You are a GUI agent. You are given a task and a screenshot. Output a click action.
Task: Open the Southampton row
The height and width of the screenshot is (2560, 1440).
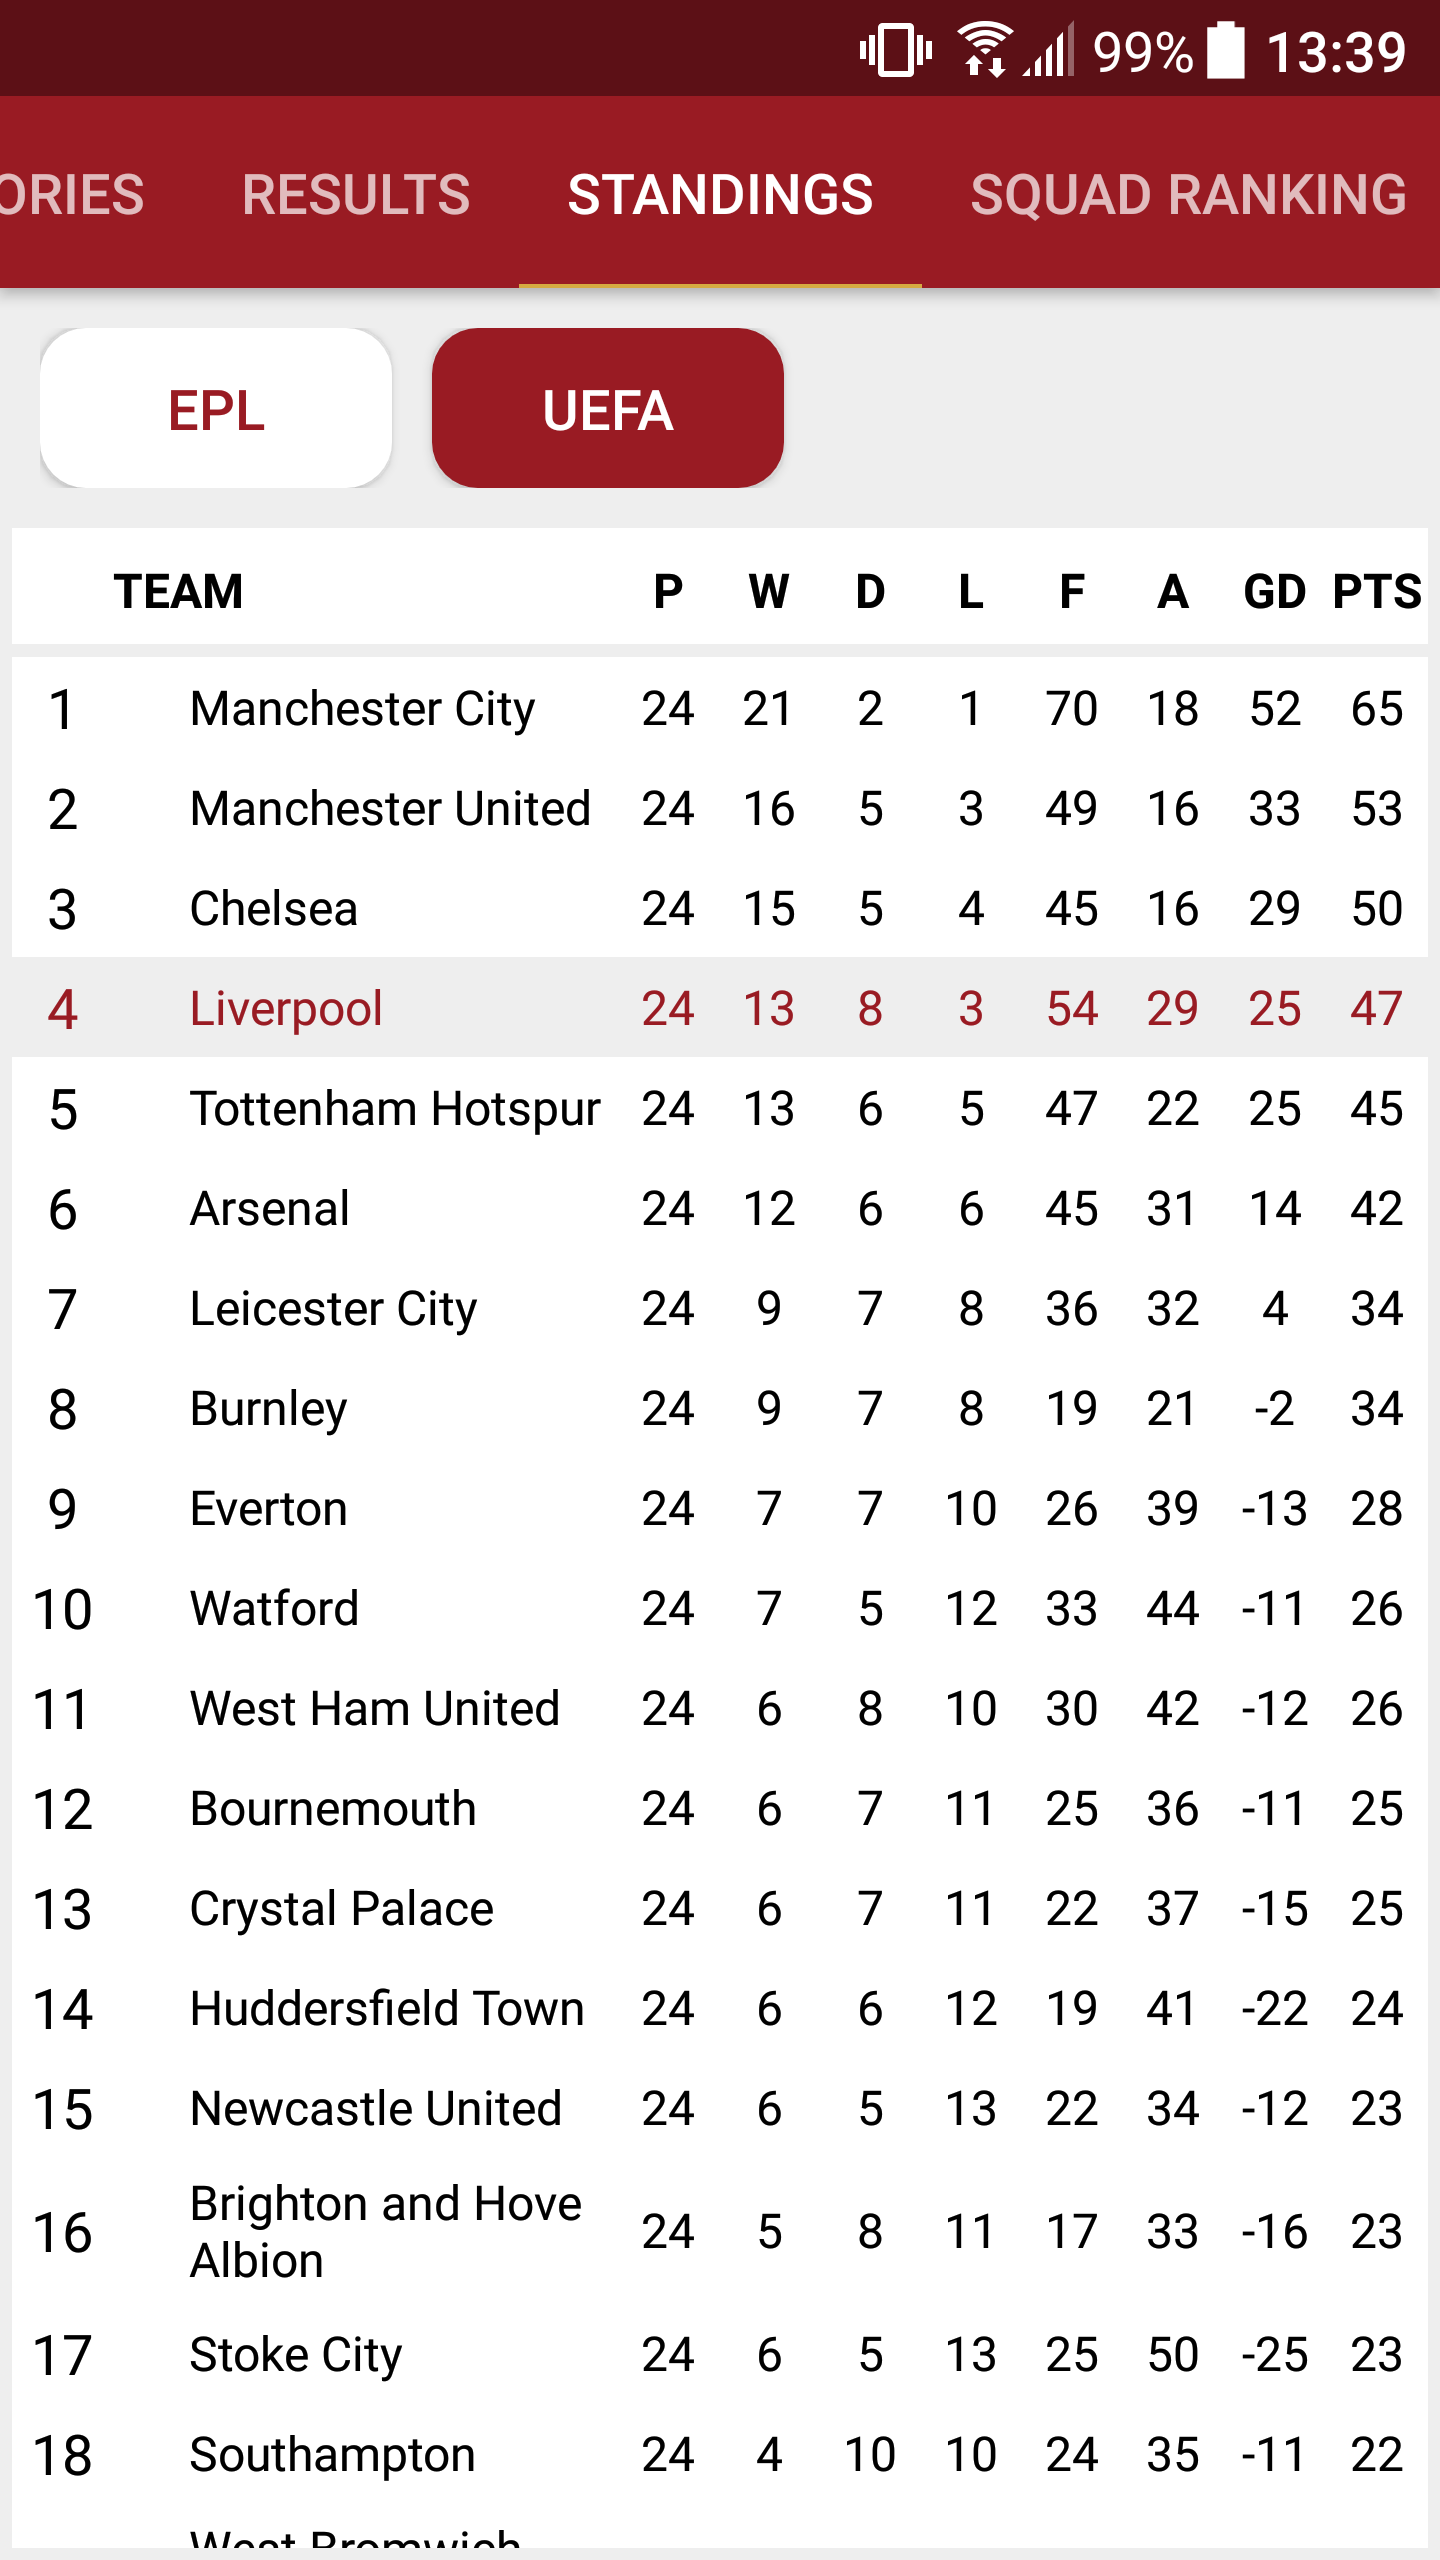click(x=720, y=2454)
